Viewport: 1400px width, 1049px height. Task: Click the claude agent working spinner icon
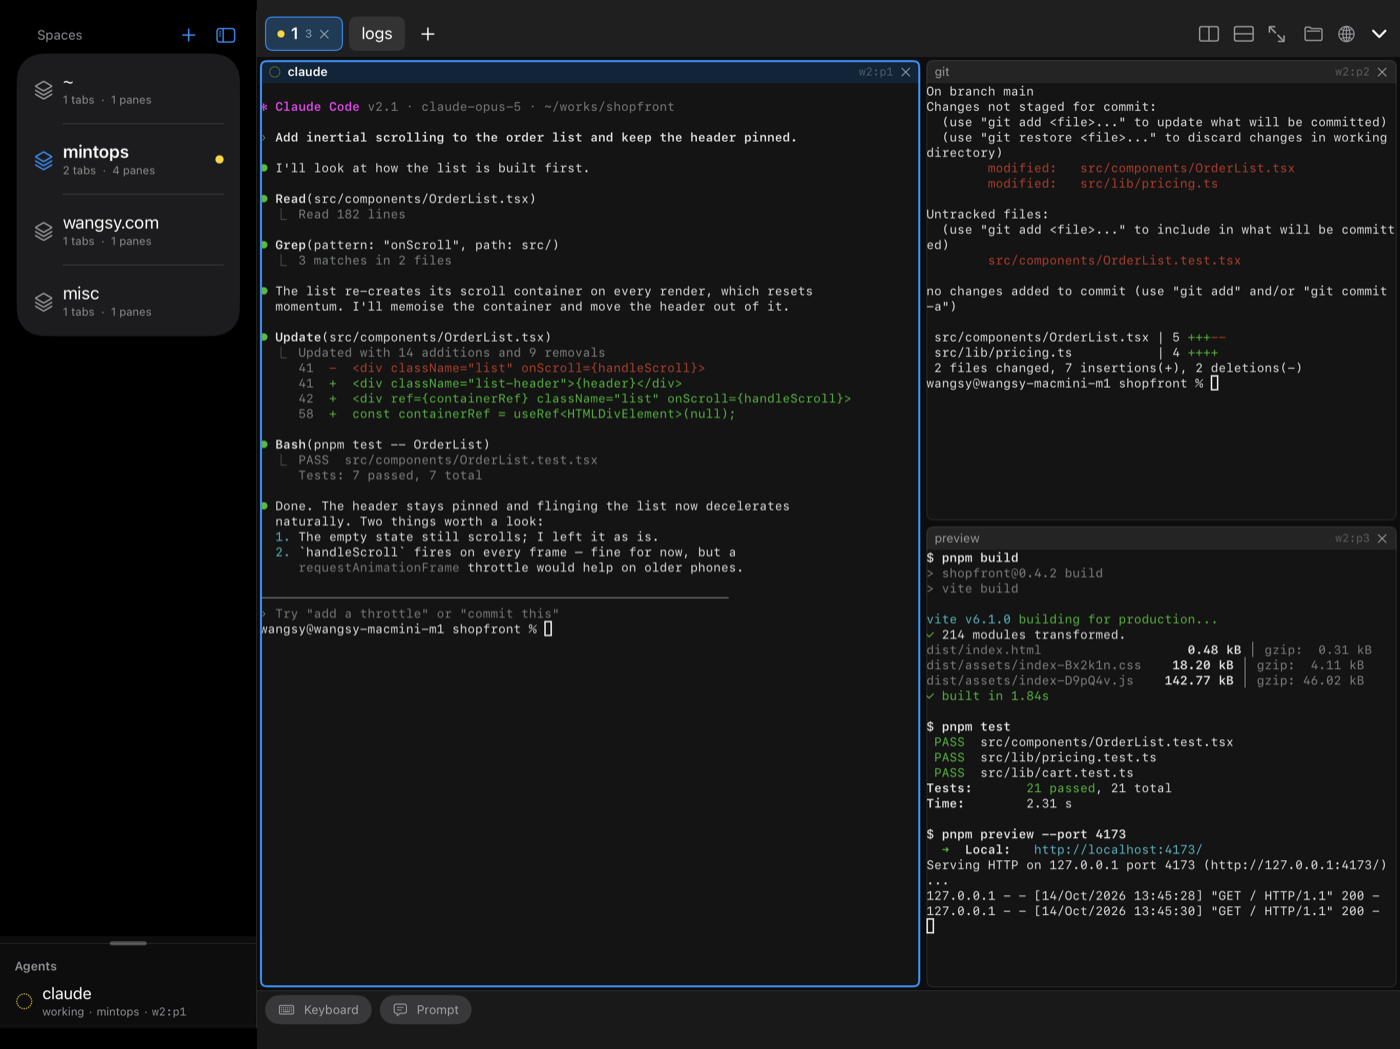pyautogui.click(x=24, y=1001)
